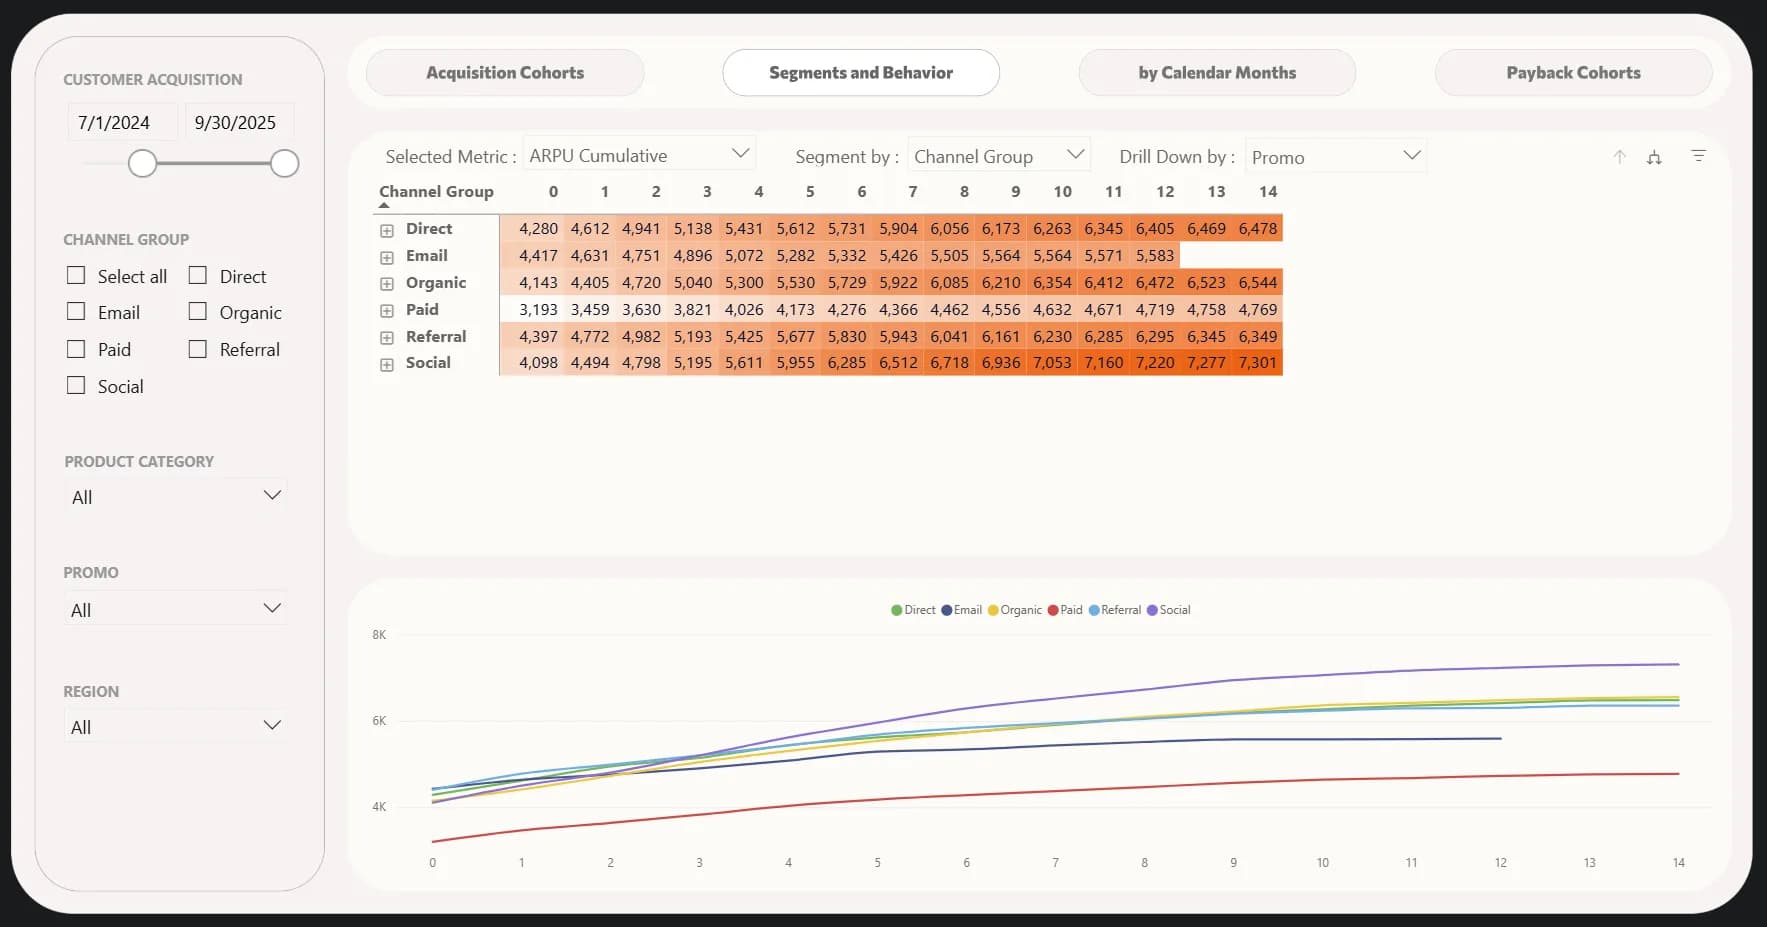Open the filters icon on matrix visual

click(x=1698, y=156)
